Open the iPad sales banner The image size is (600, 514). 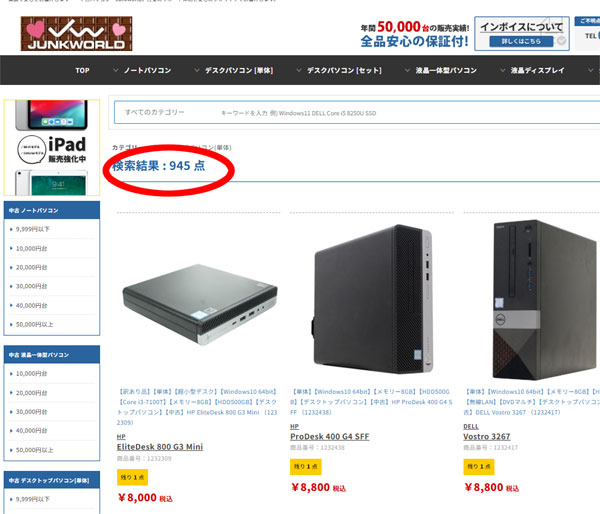coord(52,147)
